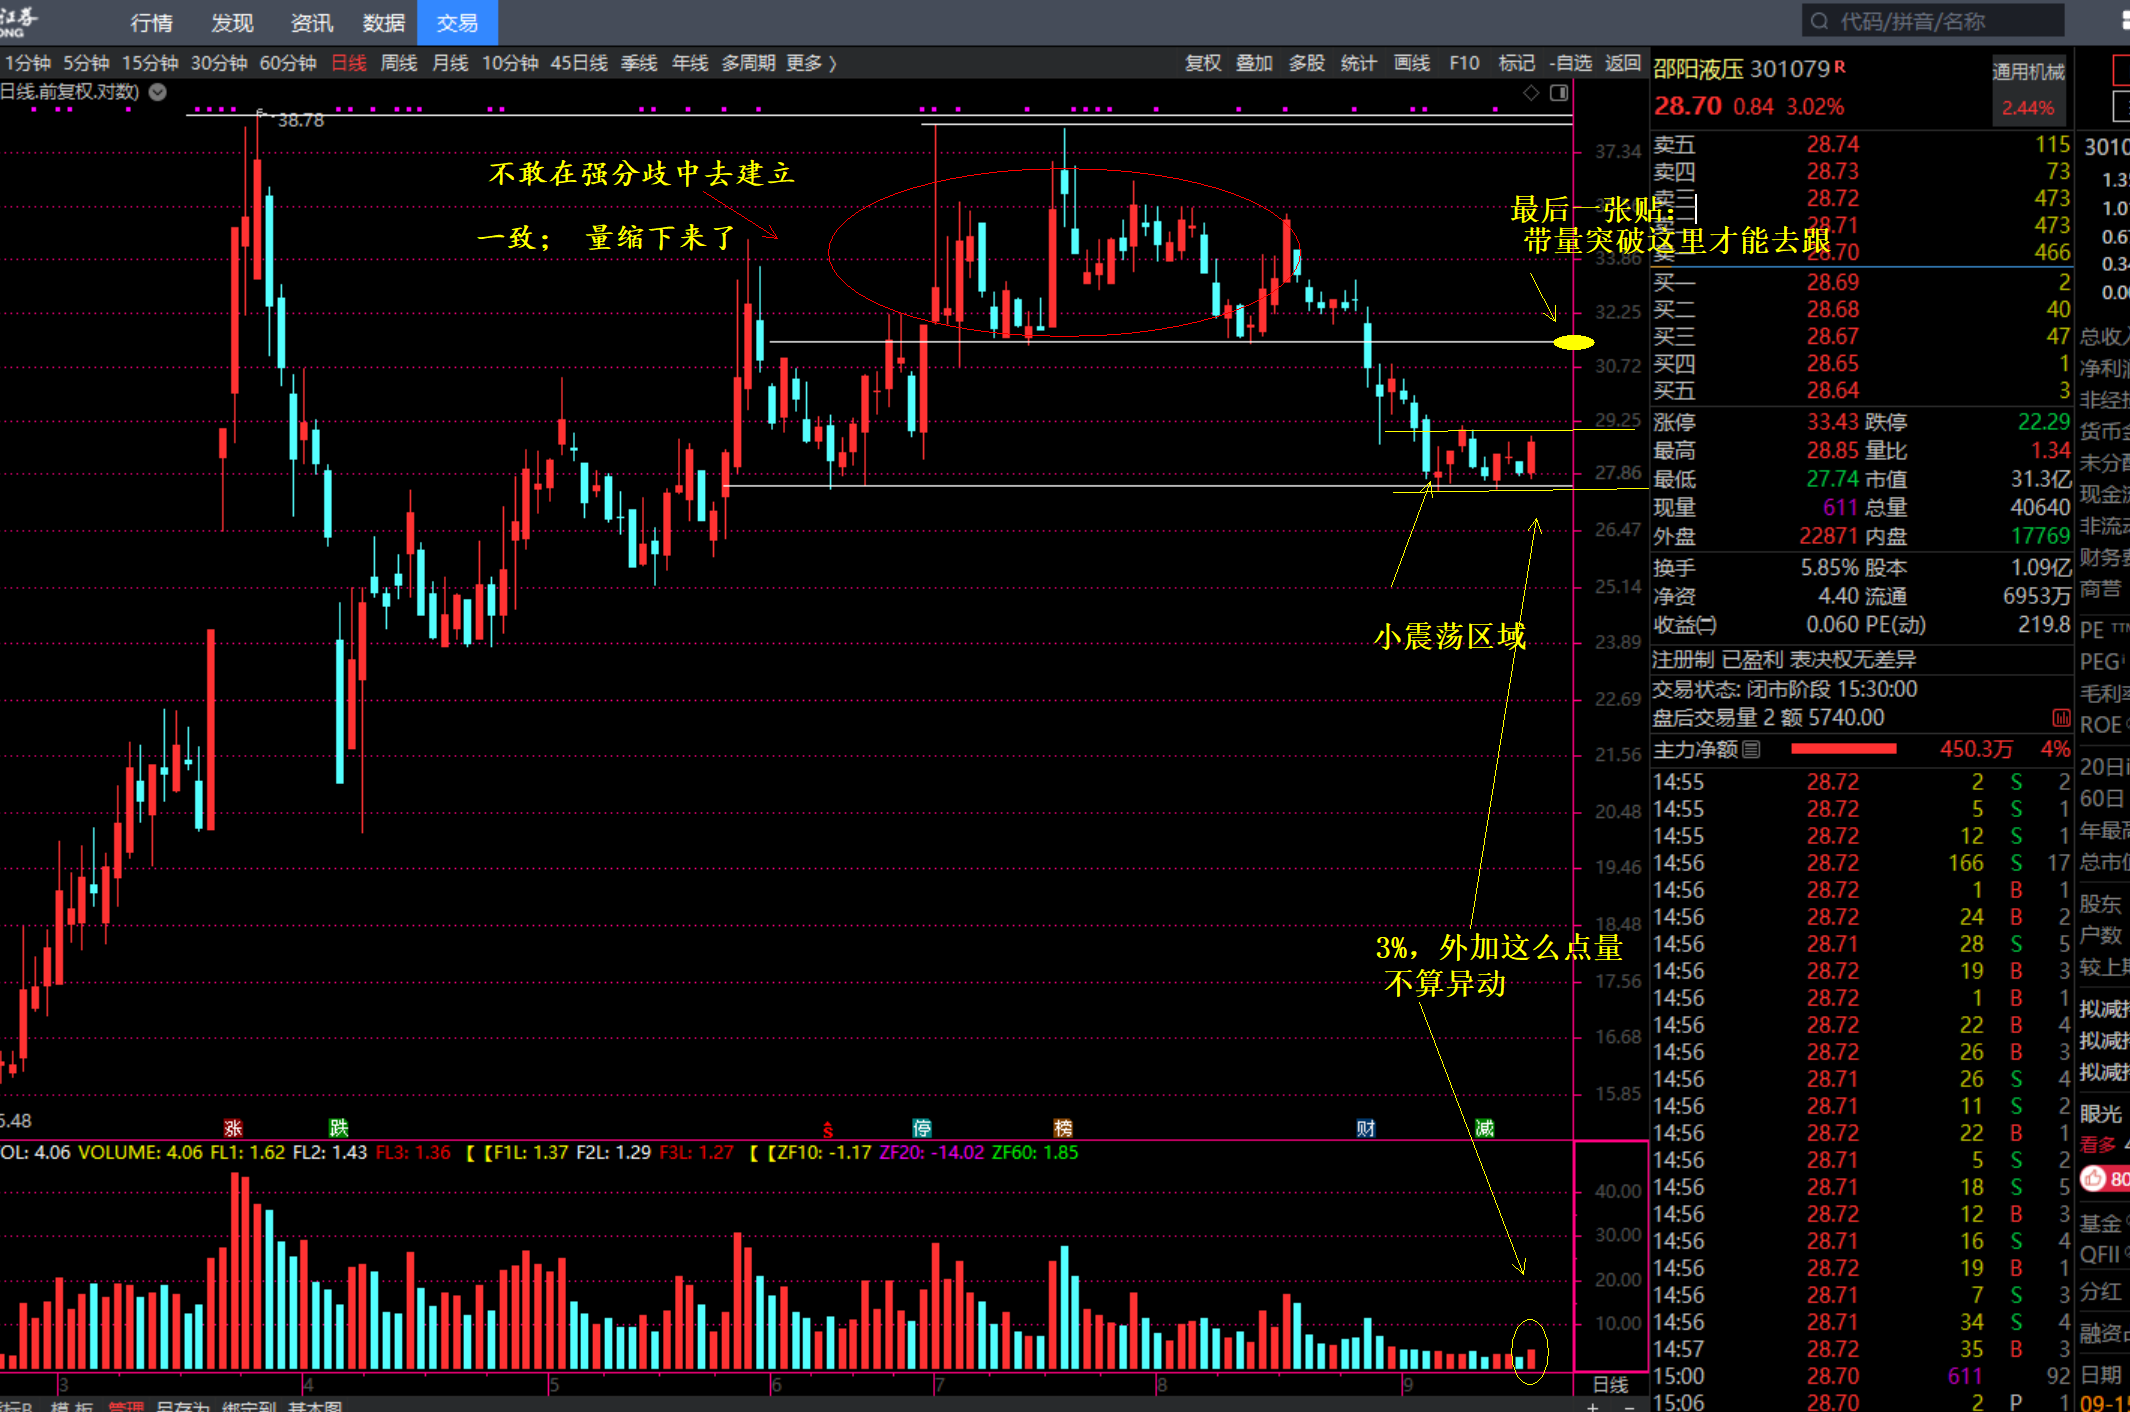Click the 日线 label under volume axis
Image resolution: width=2130 pixels, height=1412 pixels.
[x=1610, y=1385]
